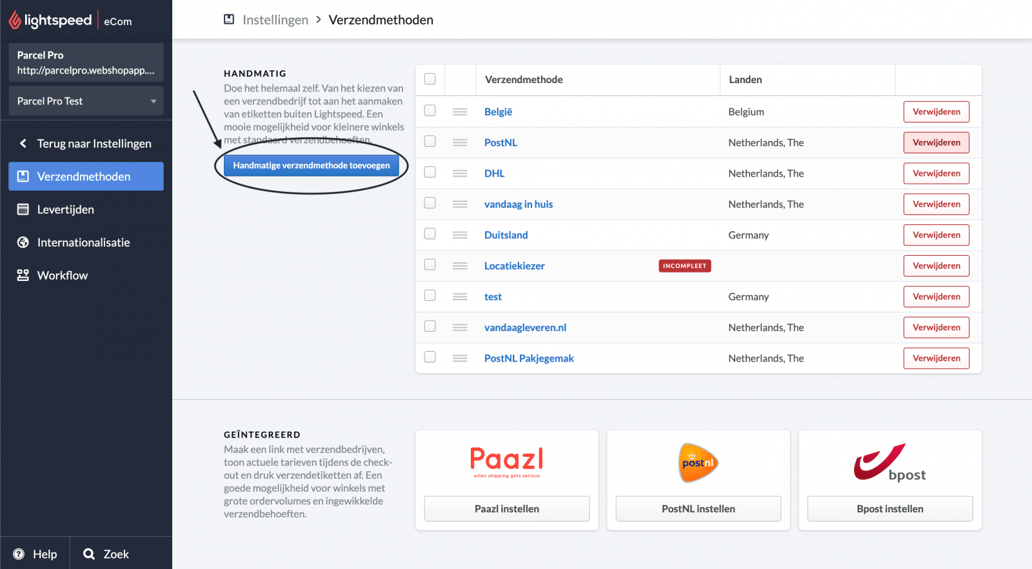Go back via Terug naar Instellingen arrow
This screenshot has width=1032, height=569.
tap(23, 144)
